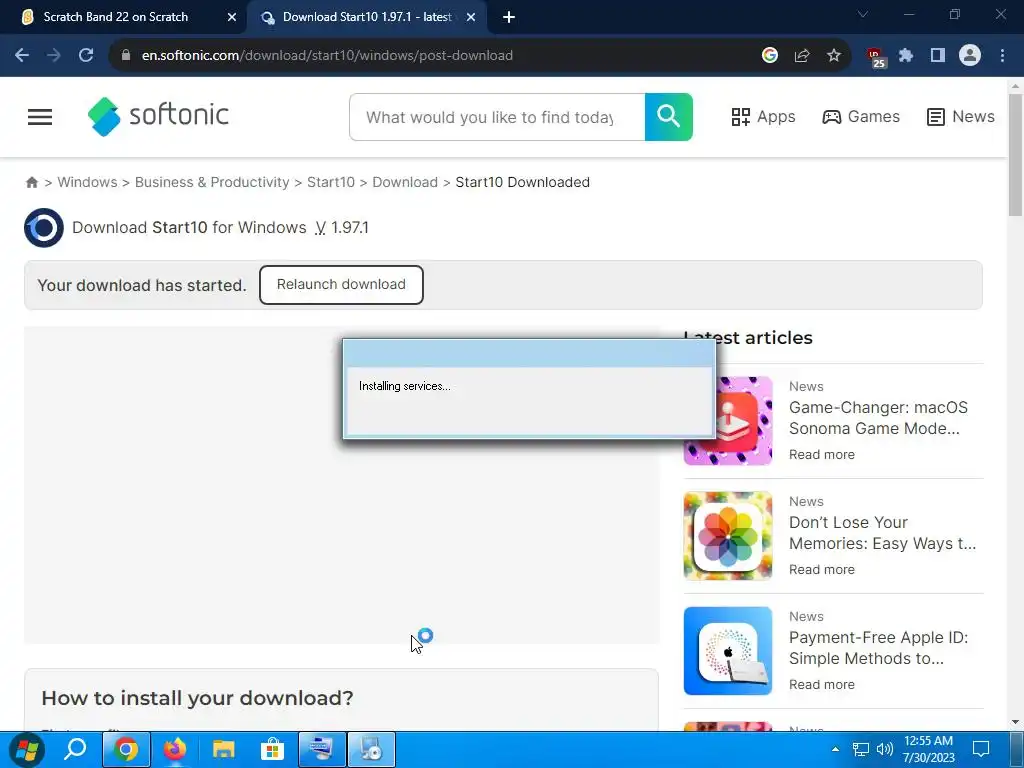Click the teal search magnifier button
Screen dimensions: 1024x768
(x=668, y=117)
